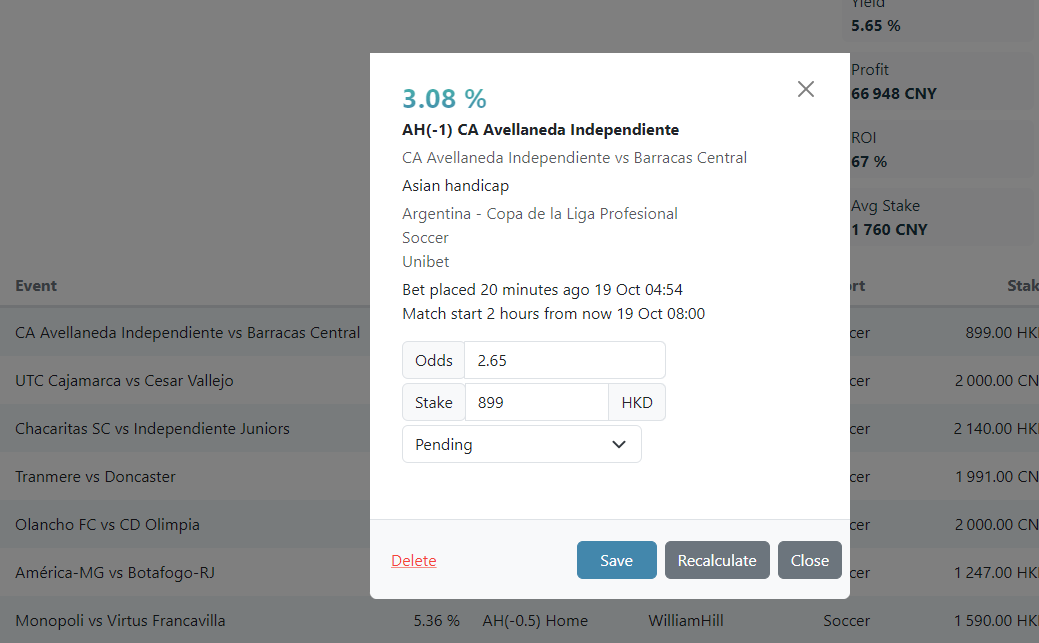The width and height of the screenshot is (1039, 643).
Task: Click the Unibet bookmaker text
Action: [425, 261]
